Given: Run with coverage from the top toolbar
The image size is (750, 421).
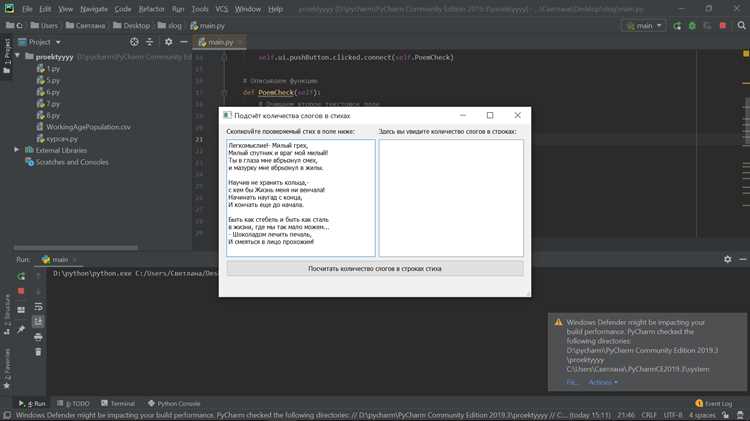Looking at the screenshot, I should [x=707, y=26].
